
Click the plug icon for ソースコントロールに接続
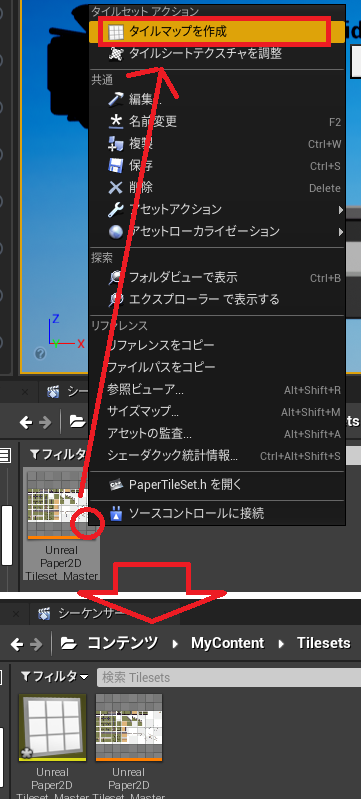(116, 514)
